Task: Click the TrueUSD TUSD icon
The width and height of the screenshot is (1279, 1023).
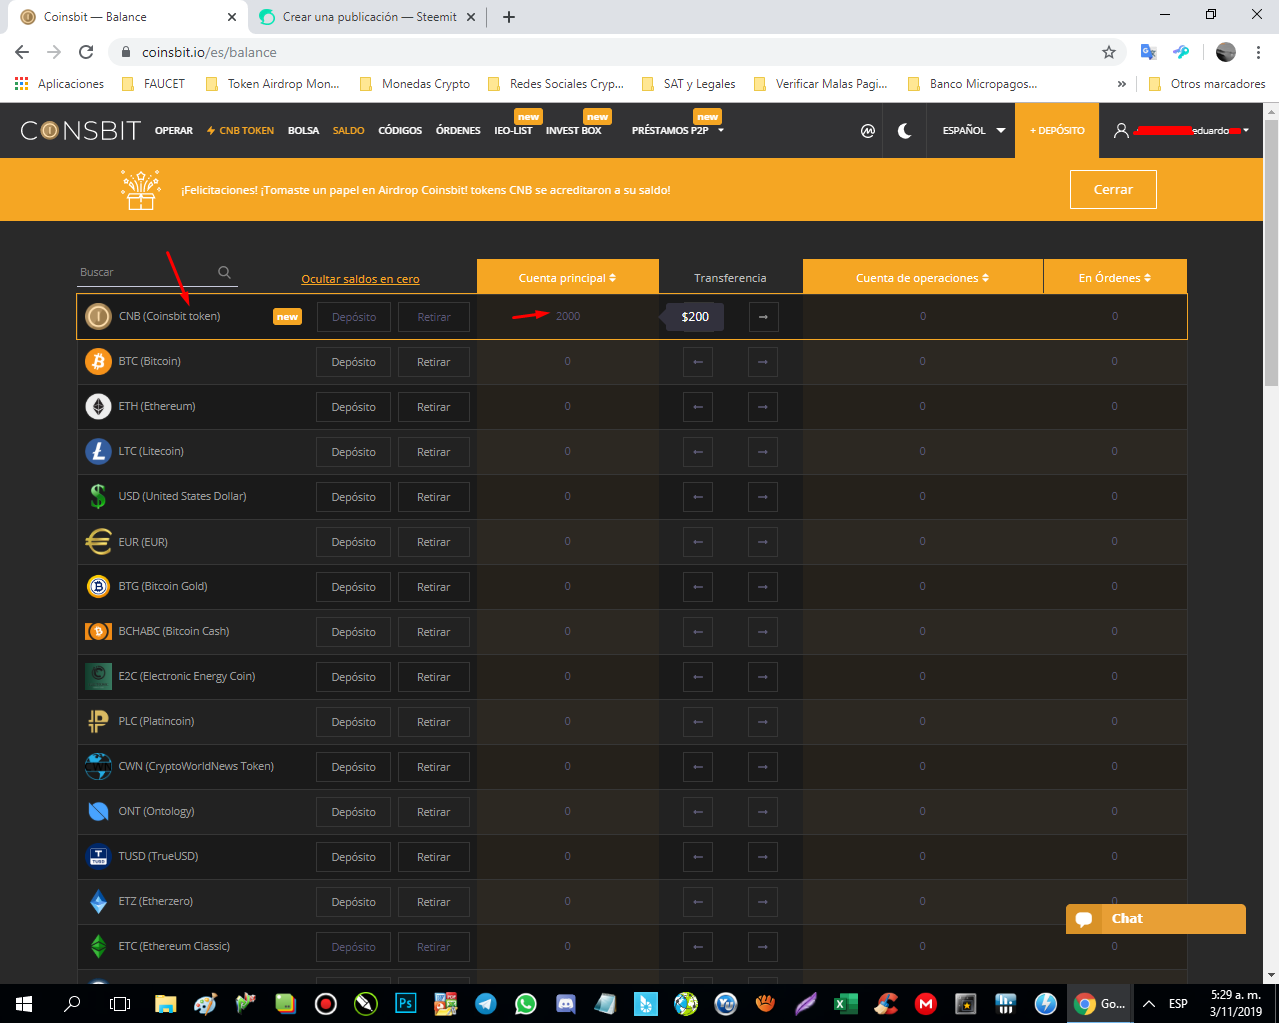Action: tap(98, 856)
